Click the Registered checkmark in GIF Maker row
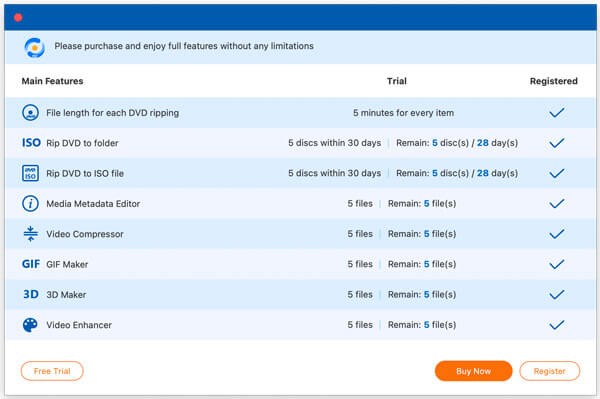This screenshot has width=600, height=399. click(x=557, y=264)
